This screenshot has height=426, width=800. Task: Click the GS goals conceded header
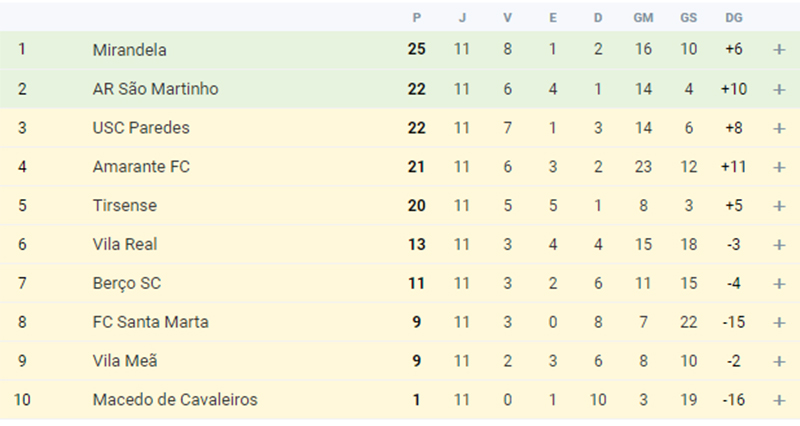[688, 18]
